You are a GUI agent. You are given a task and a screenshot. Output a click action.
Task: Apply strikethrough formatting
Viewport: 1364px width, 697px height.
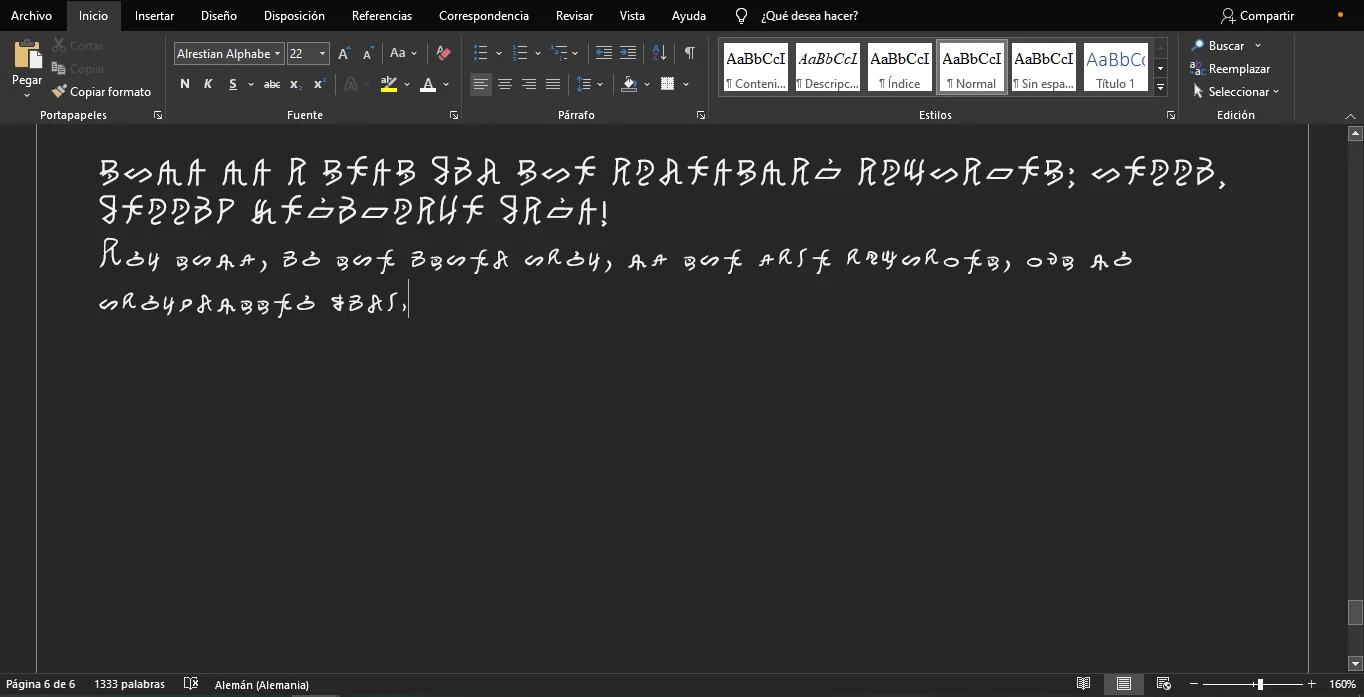(x=272, y=85)
